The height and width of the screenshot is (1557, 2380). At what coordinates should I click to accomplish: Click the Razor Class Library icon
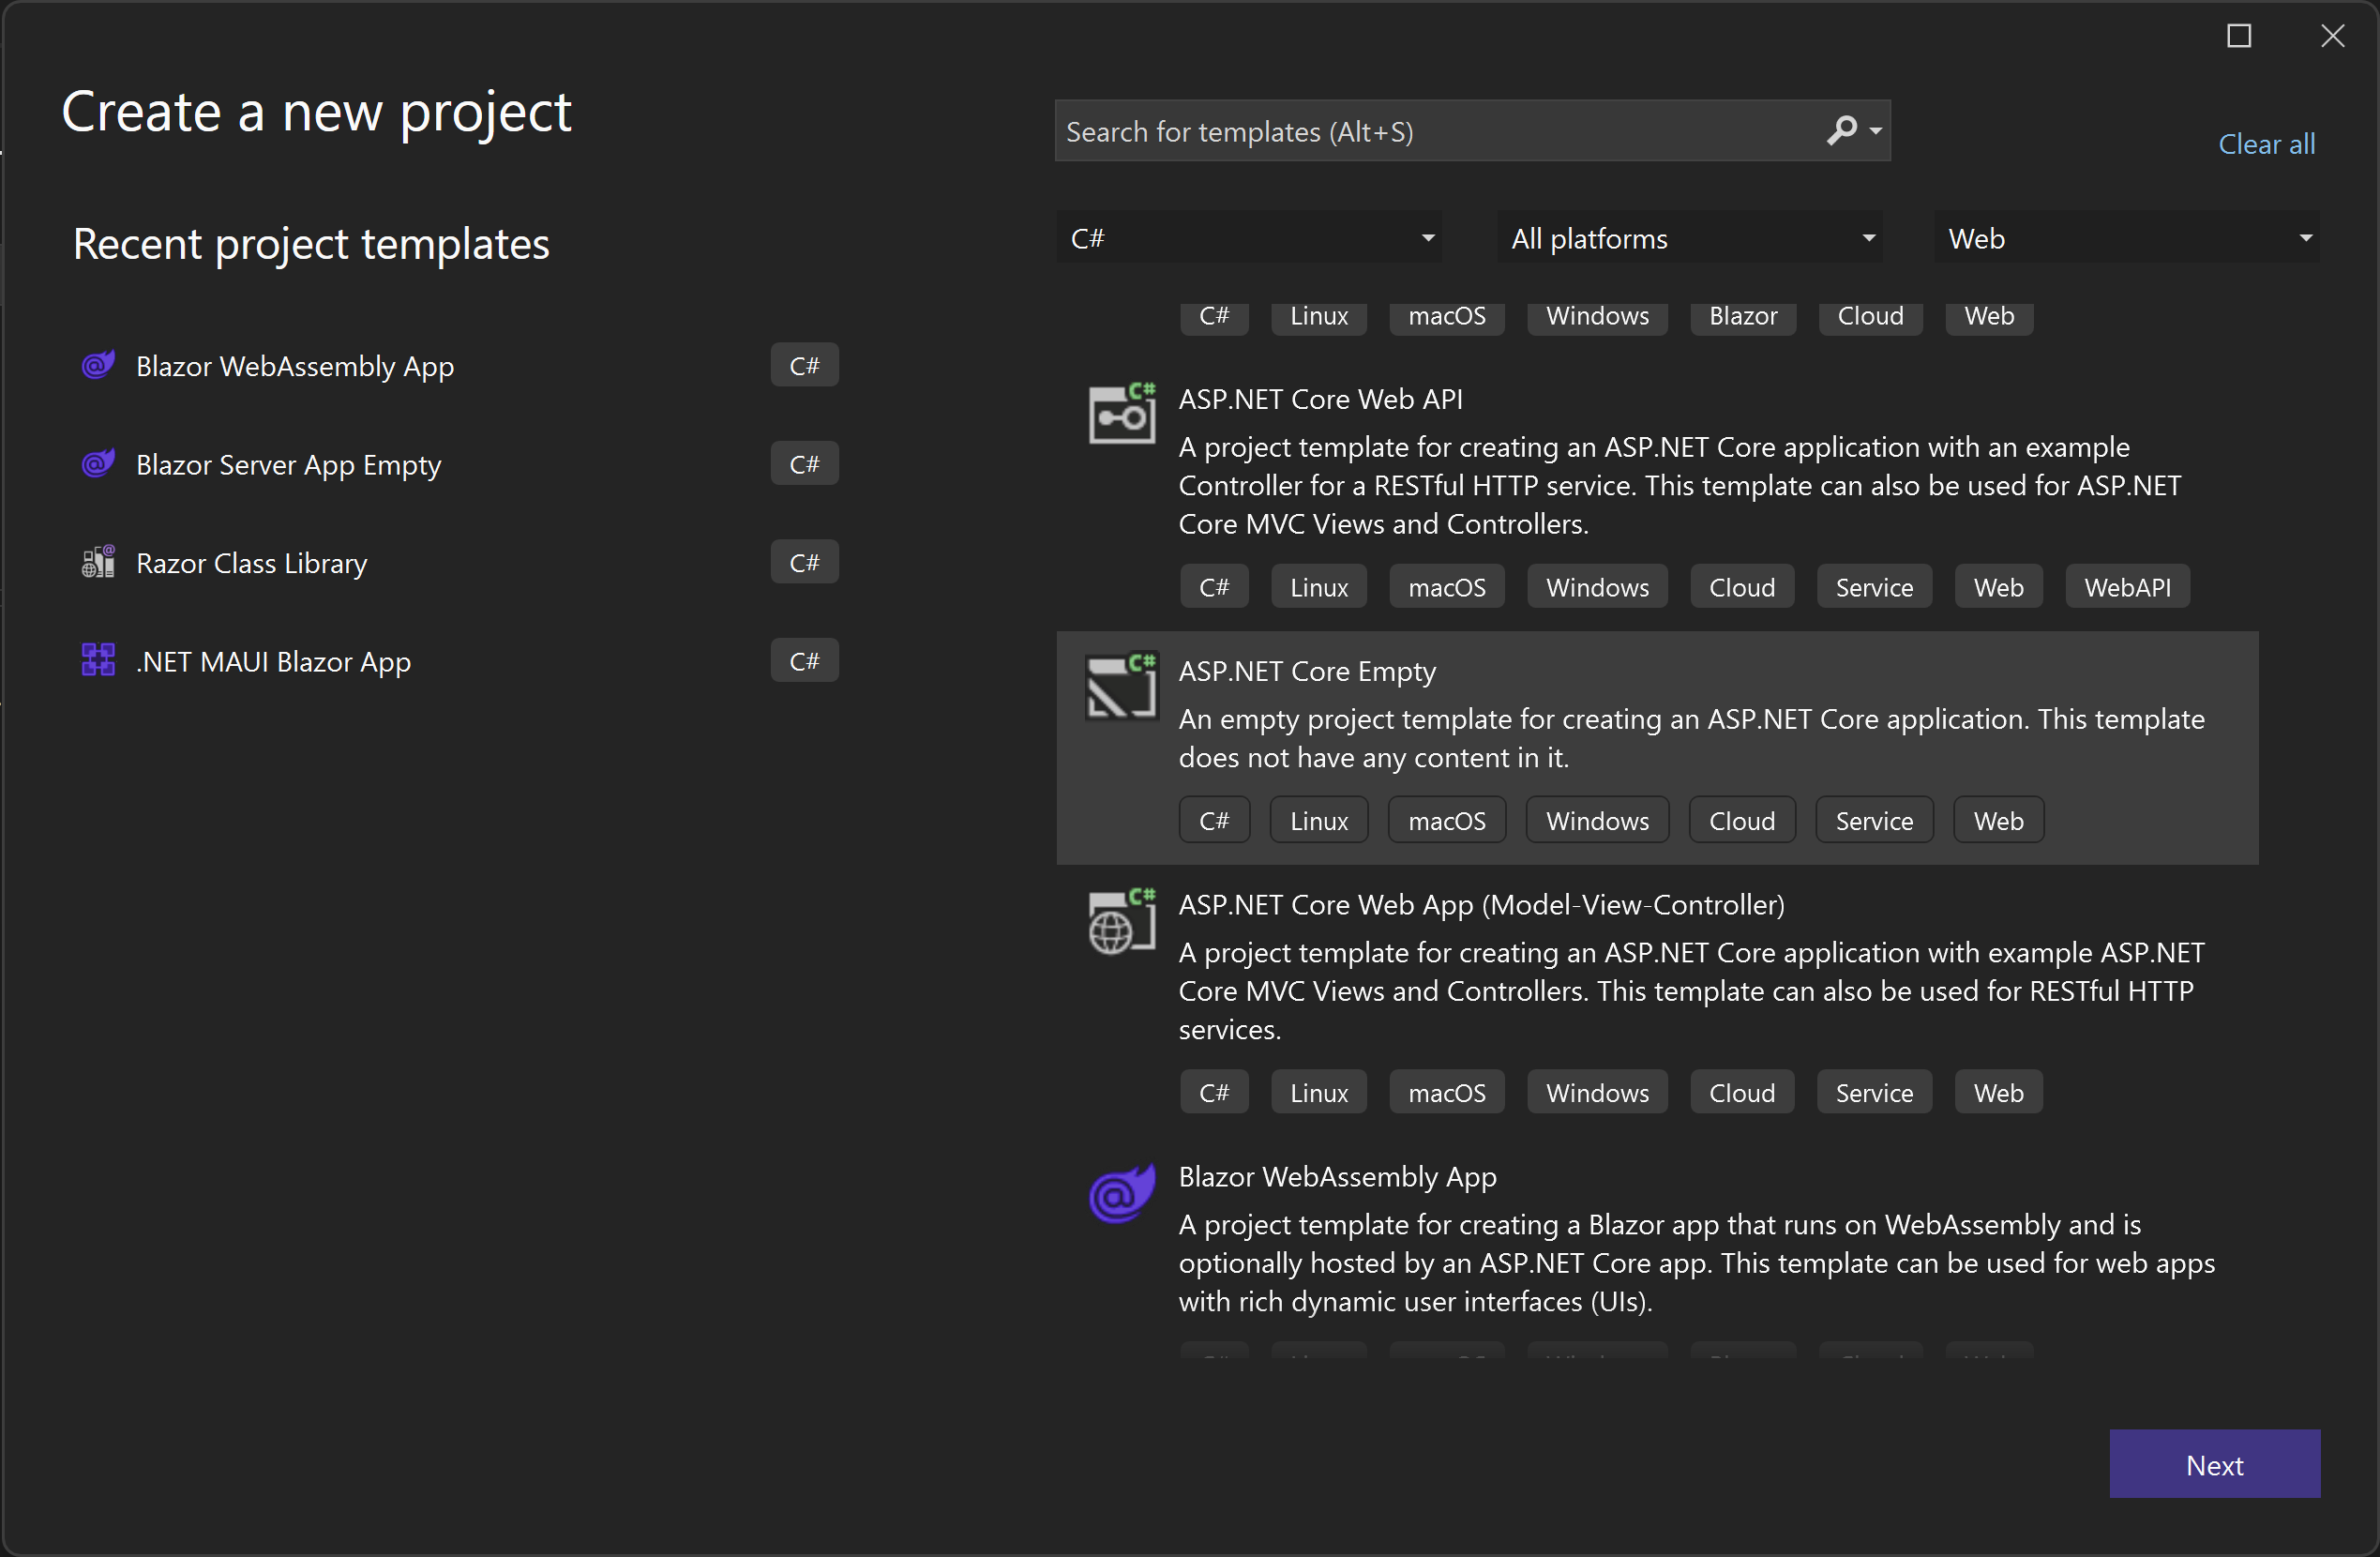pos(98,562)
